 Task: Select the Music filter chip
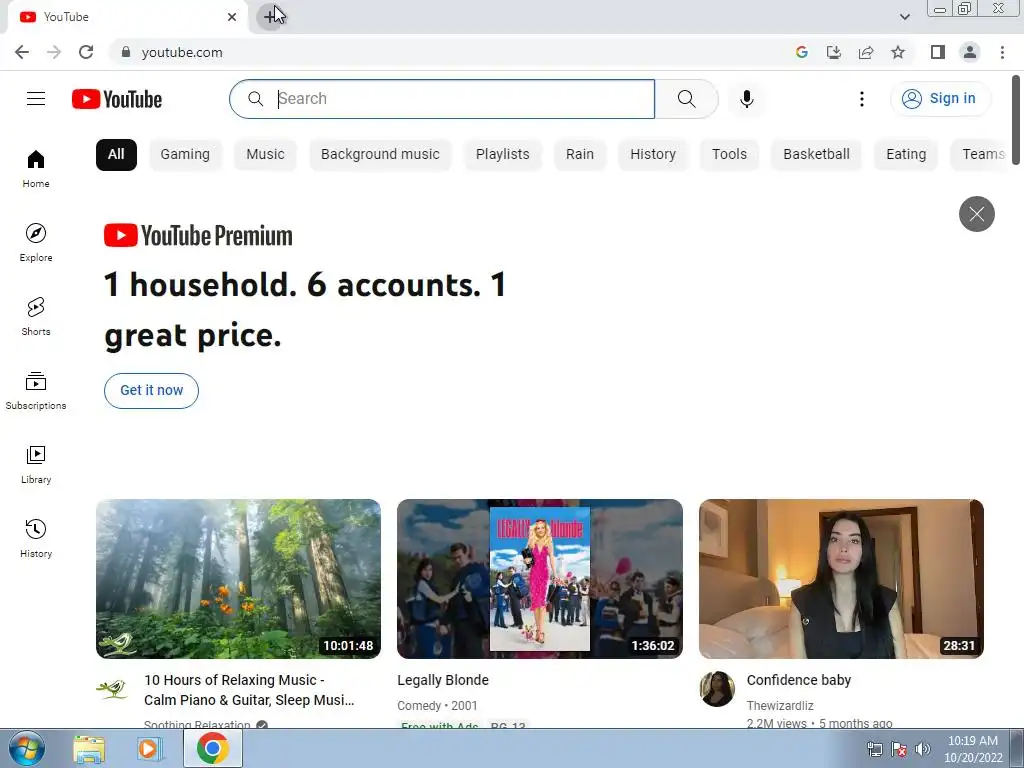(265, 155)
